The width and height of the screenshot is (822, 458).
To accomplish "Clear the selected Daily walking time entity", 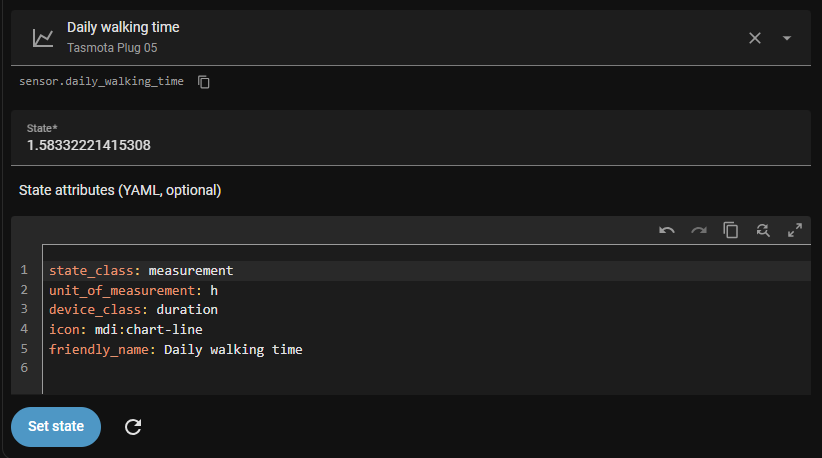I will [x=755, y=38].
